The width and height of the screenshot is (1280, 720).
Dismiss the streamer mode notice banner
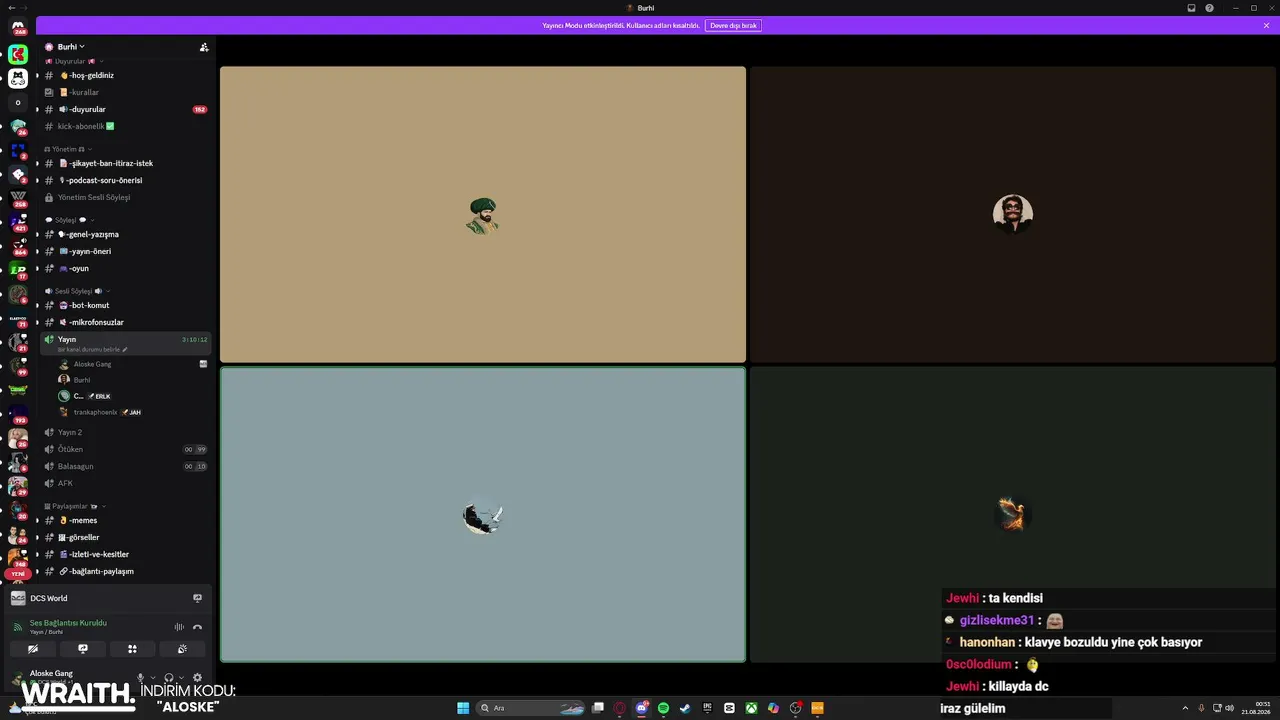[x=1266, y=25]
